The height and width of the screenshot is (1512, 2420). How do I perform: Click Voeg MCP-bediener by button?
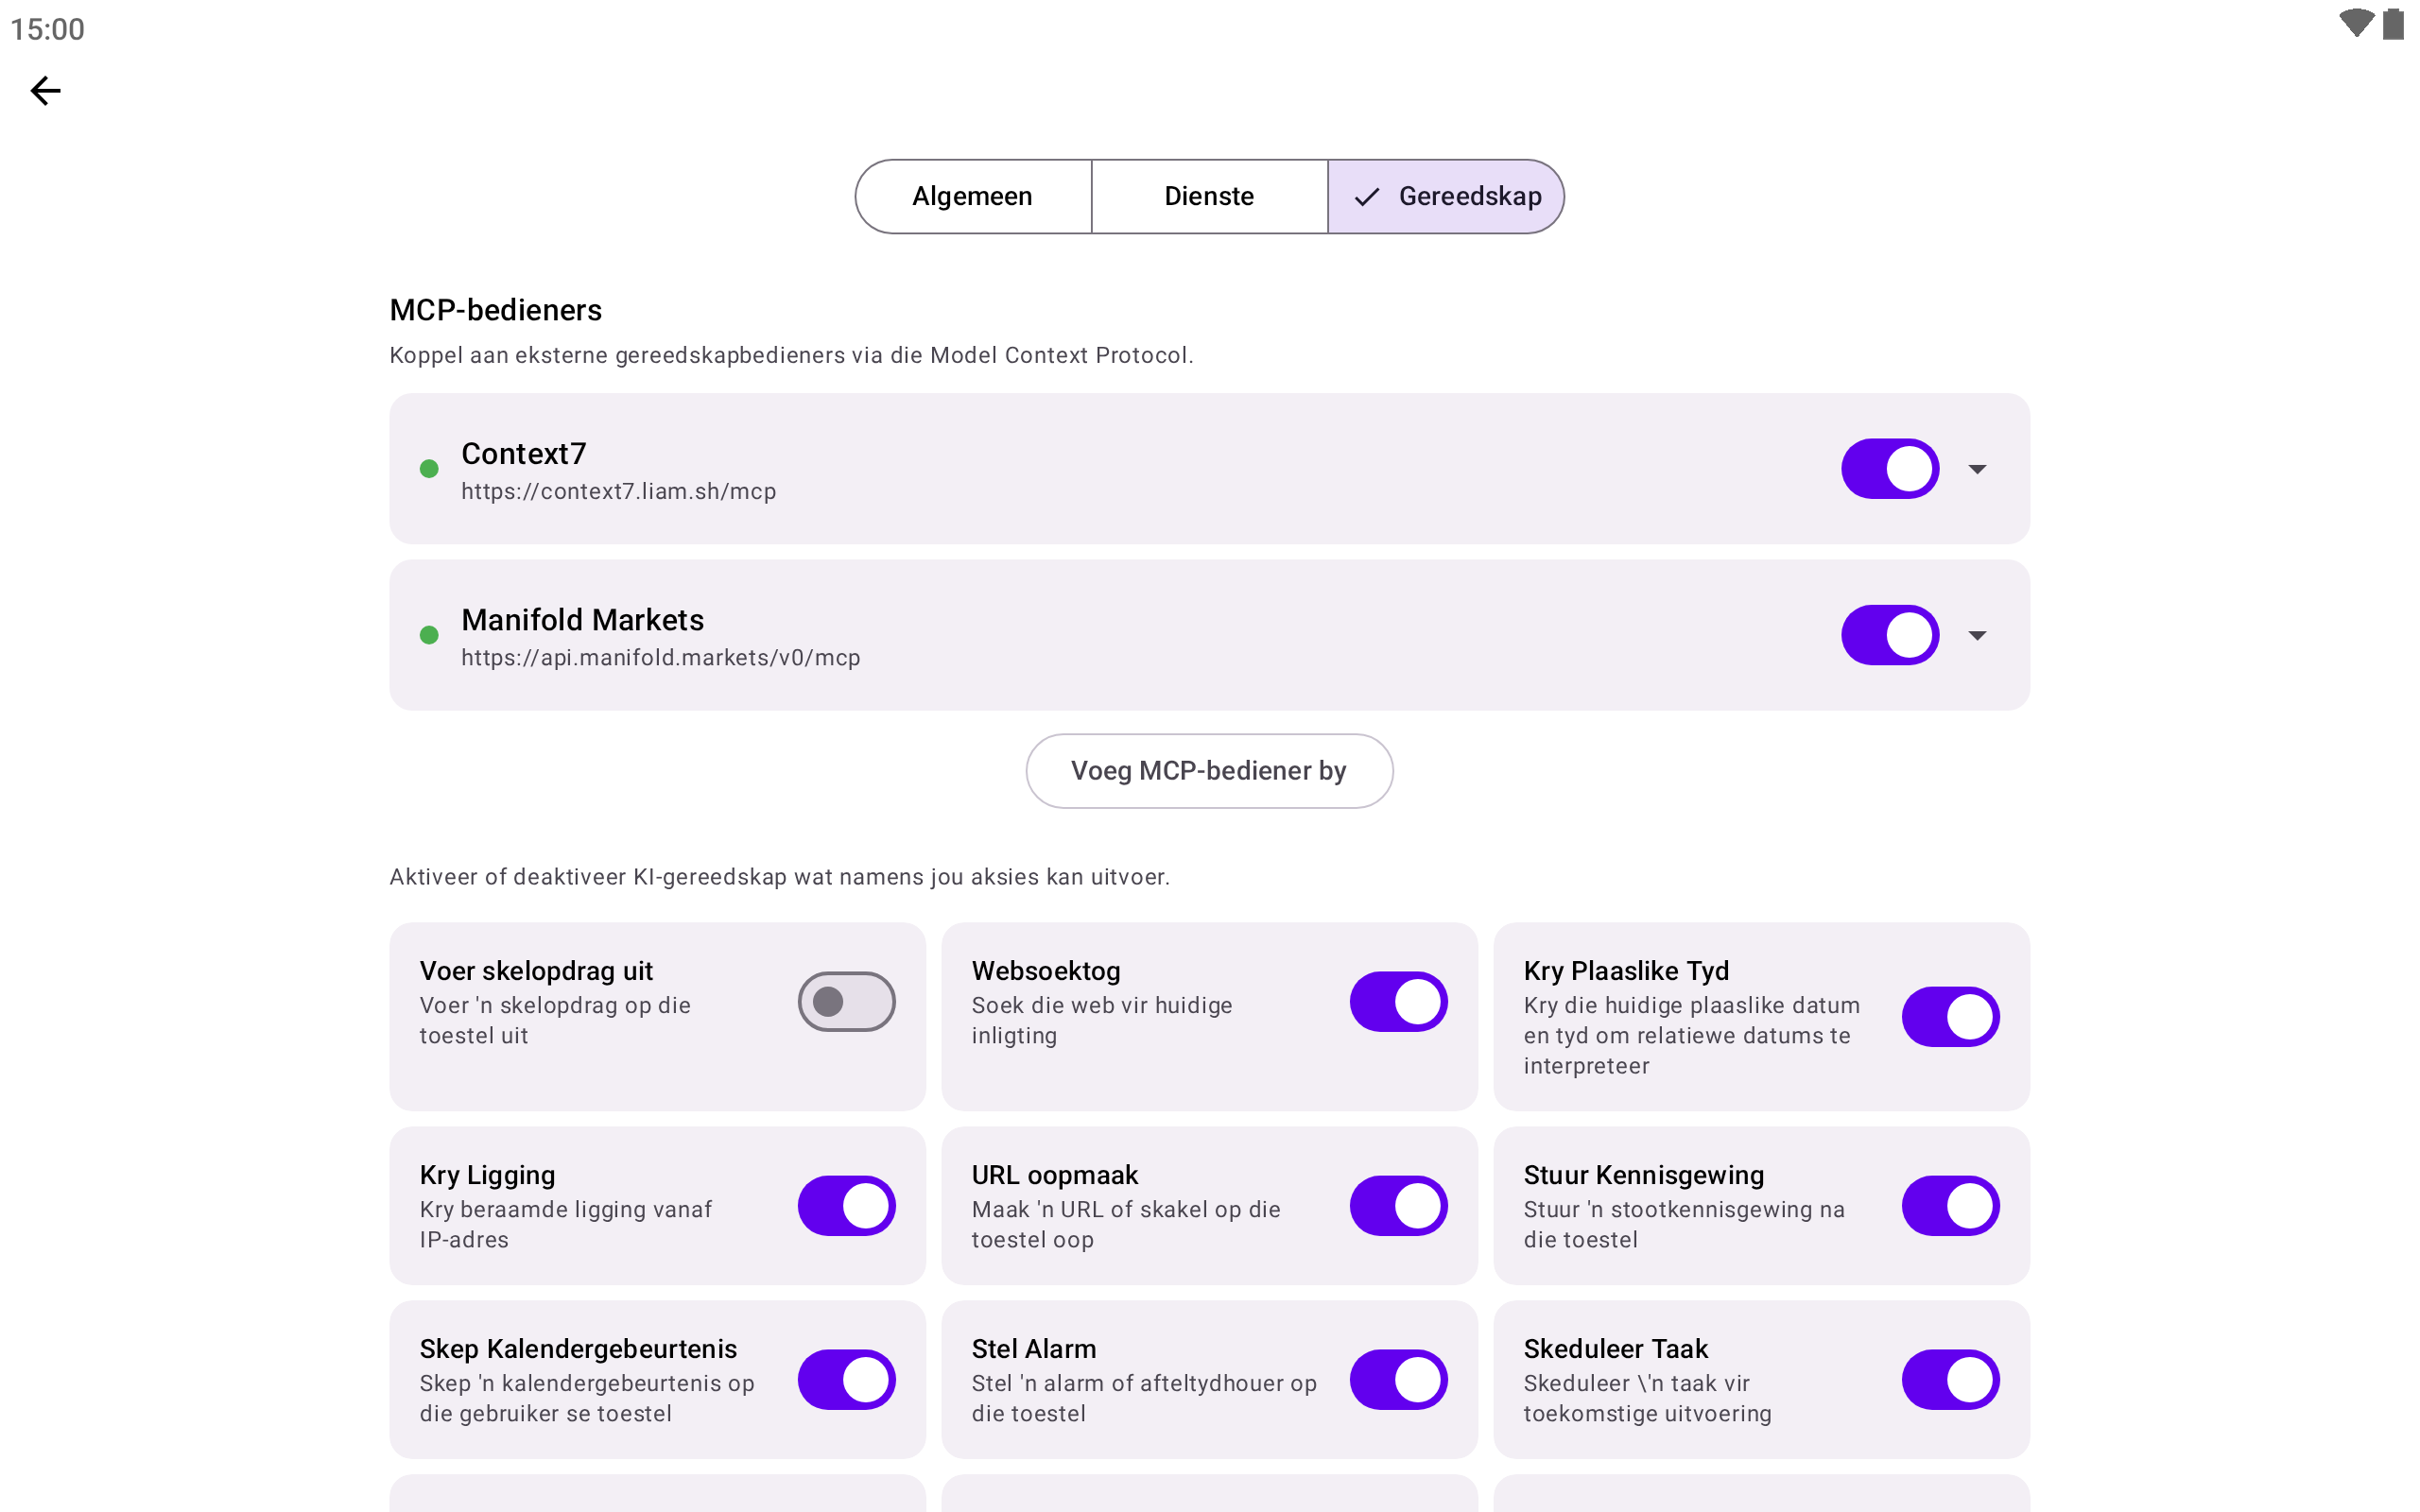(1209, 771)
